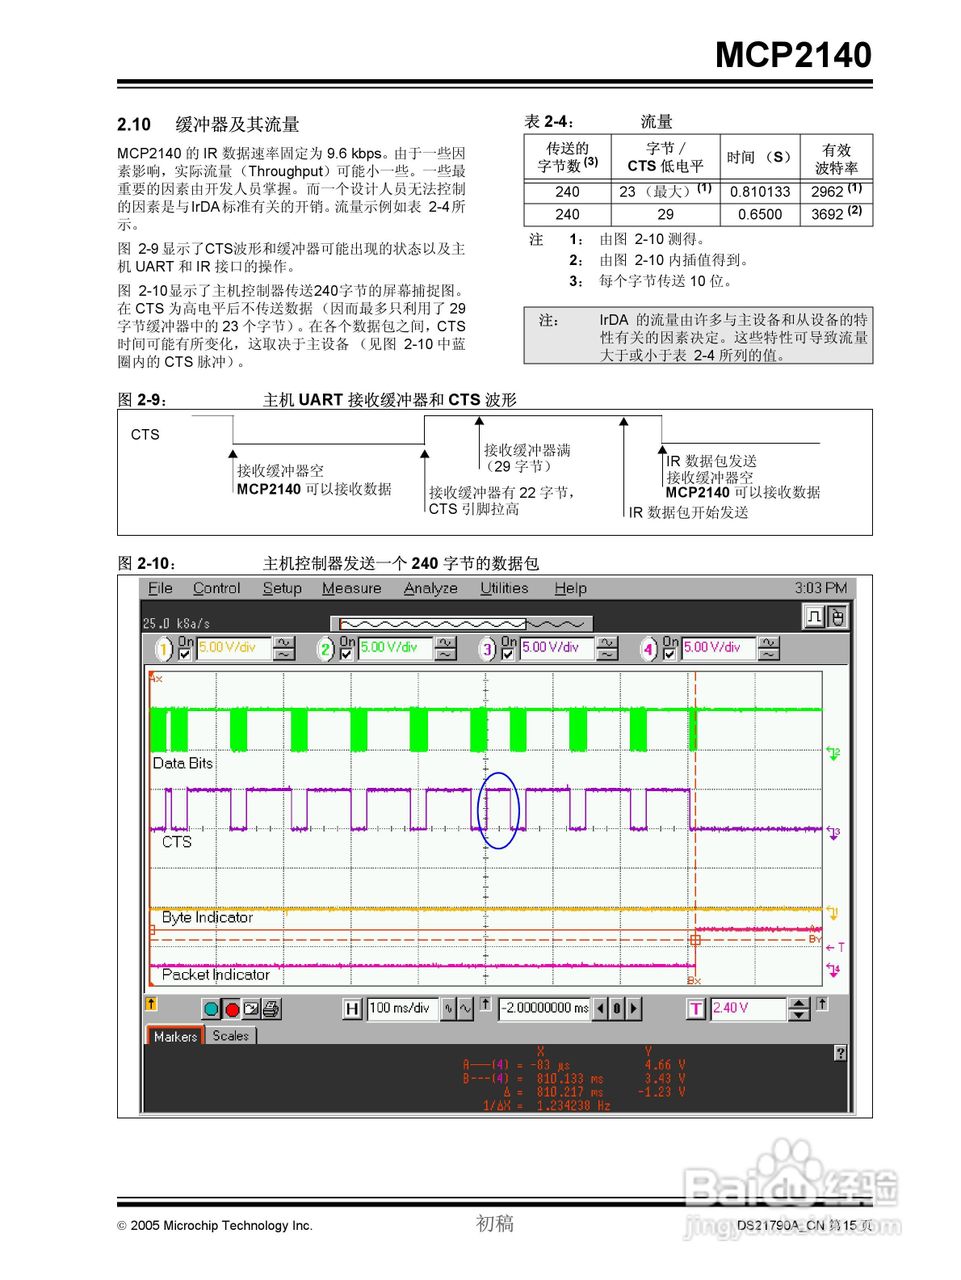Click the red Stop acquisition icon
Image resolution: width=961 pixels, height=1280 pixels.
tap(231, 1008)
